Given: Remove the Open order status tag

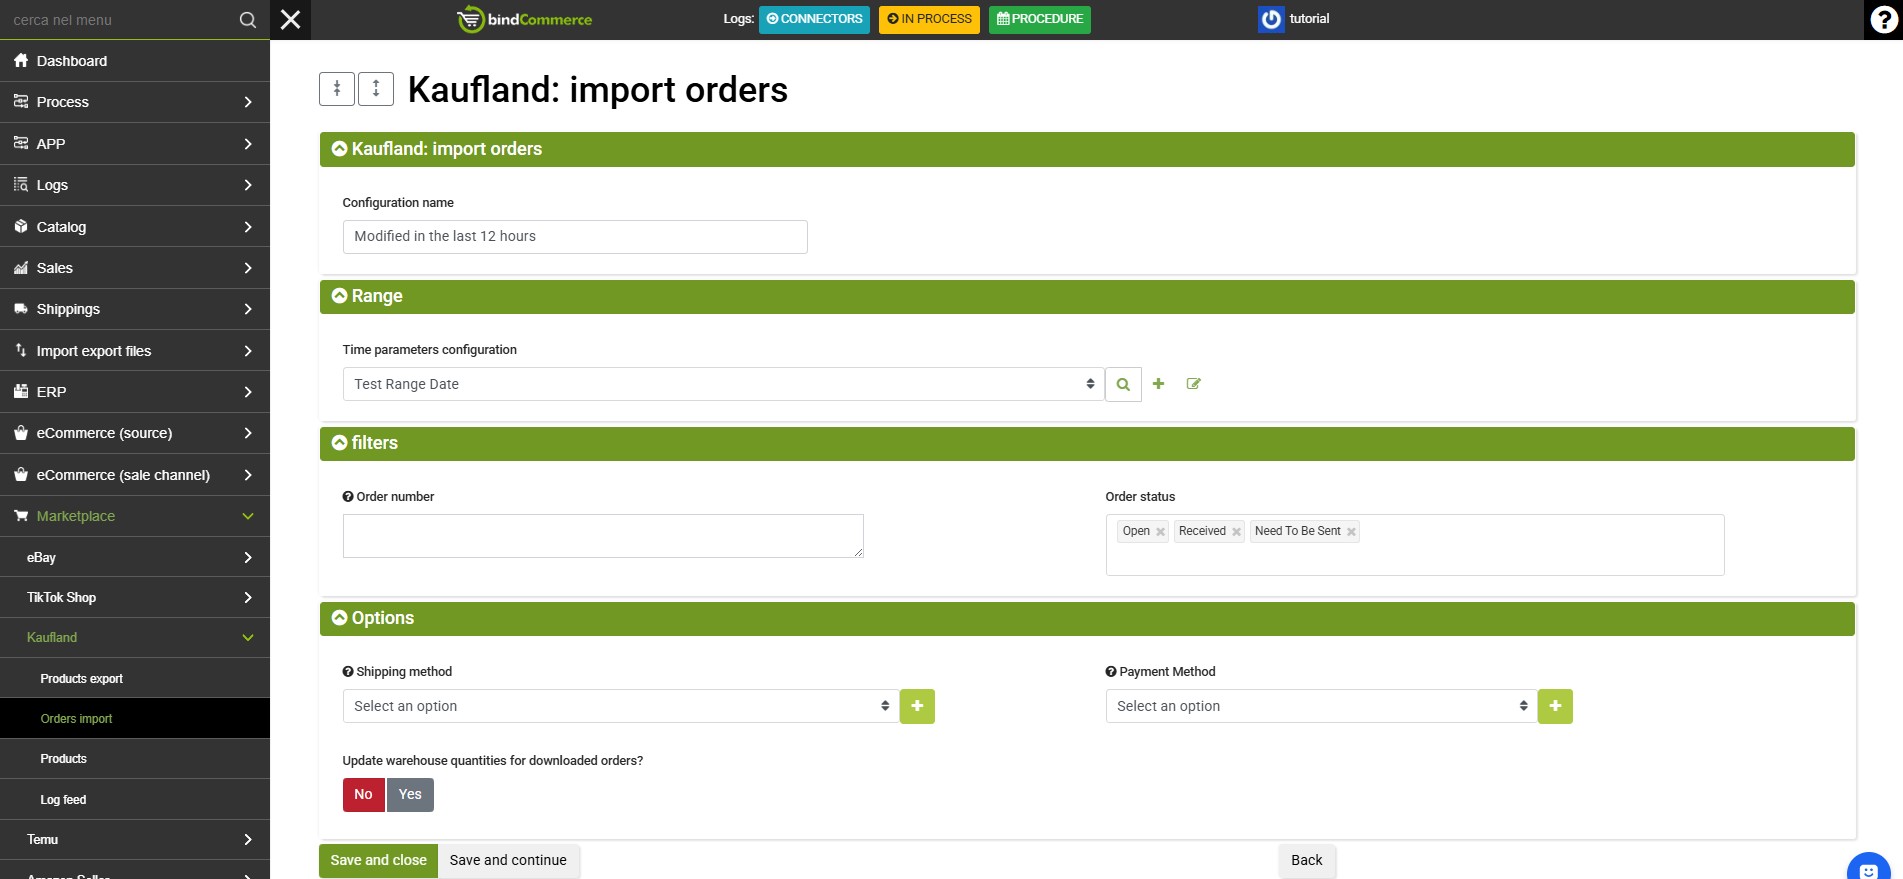Looking at the screenshot, I should click(x=1160, y=532).
